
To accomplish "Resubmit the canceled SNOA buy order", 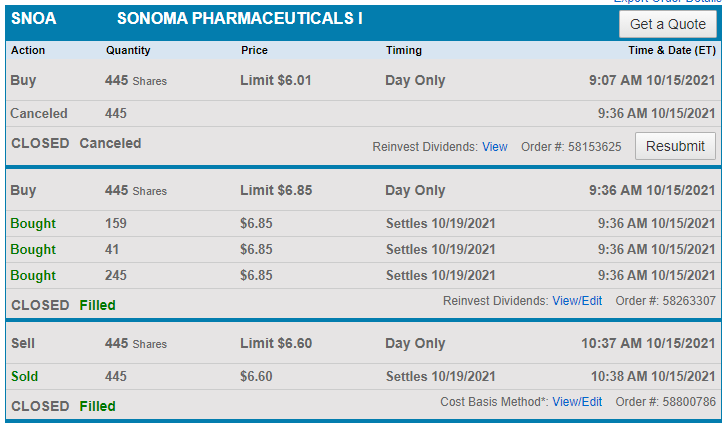I will tap(675, 146).
